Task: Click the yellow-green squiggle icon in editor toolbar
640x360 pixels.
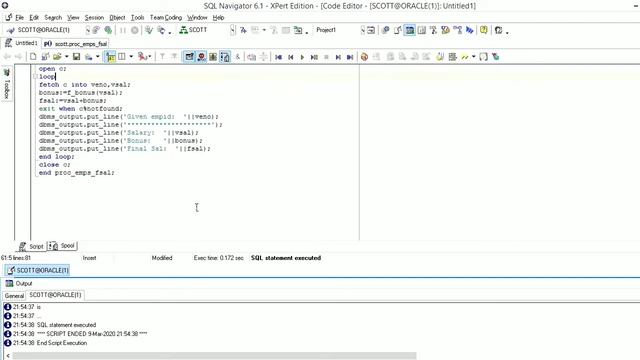Action: (464, 57)
